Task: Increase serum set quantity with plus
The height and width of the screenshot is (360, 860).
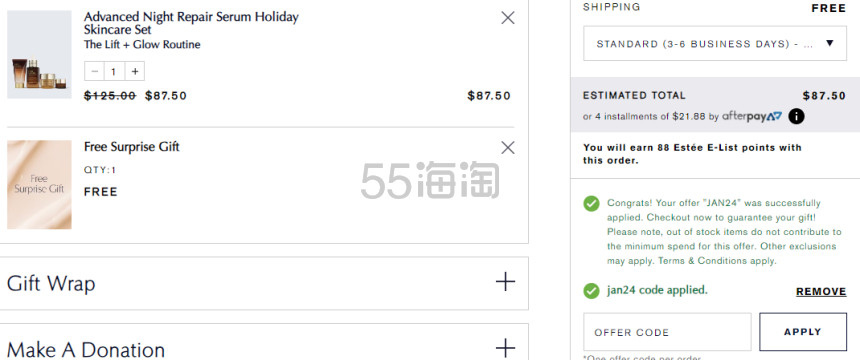Action: point(135,71)
